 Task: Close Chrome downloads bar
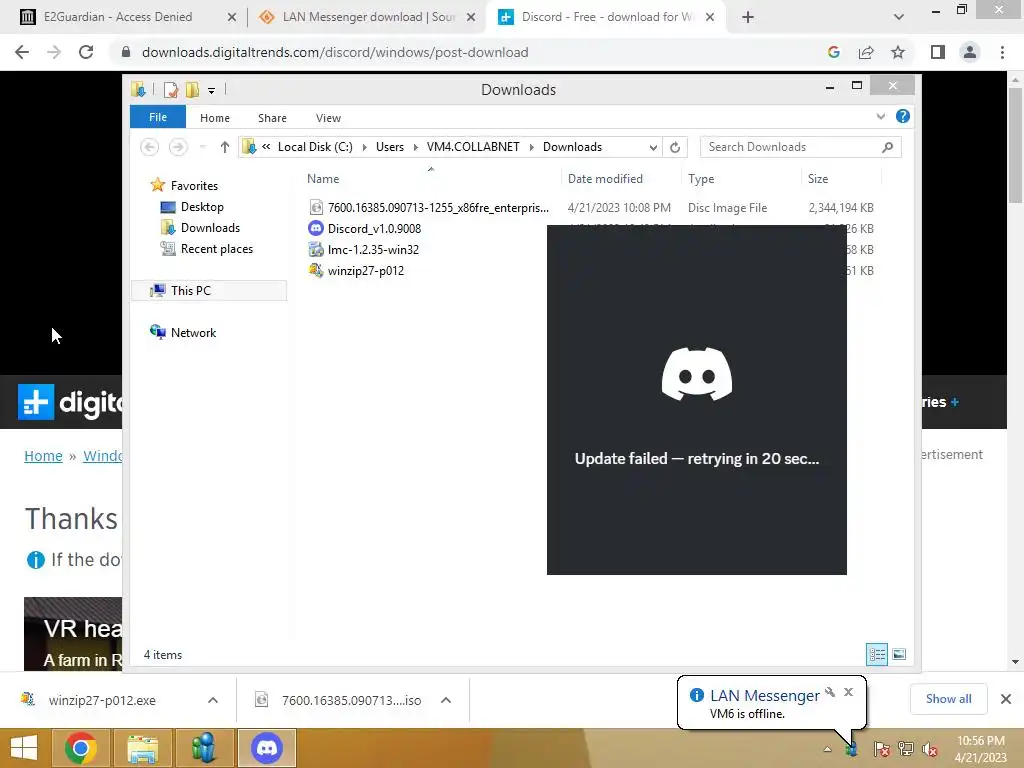pyautogui.click(x=1006, y=699)
